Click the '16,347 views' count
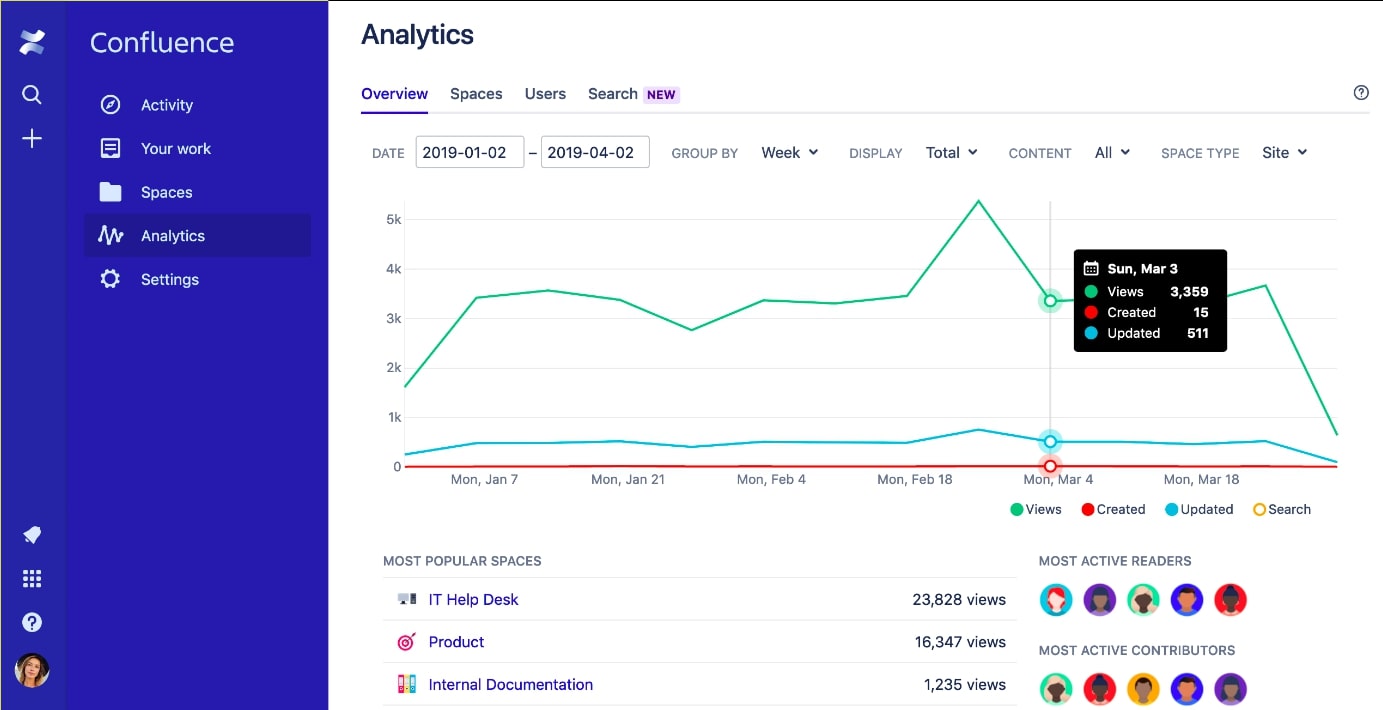 [960, 642]
